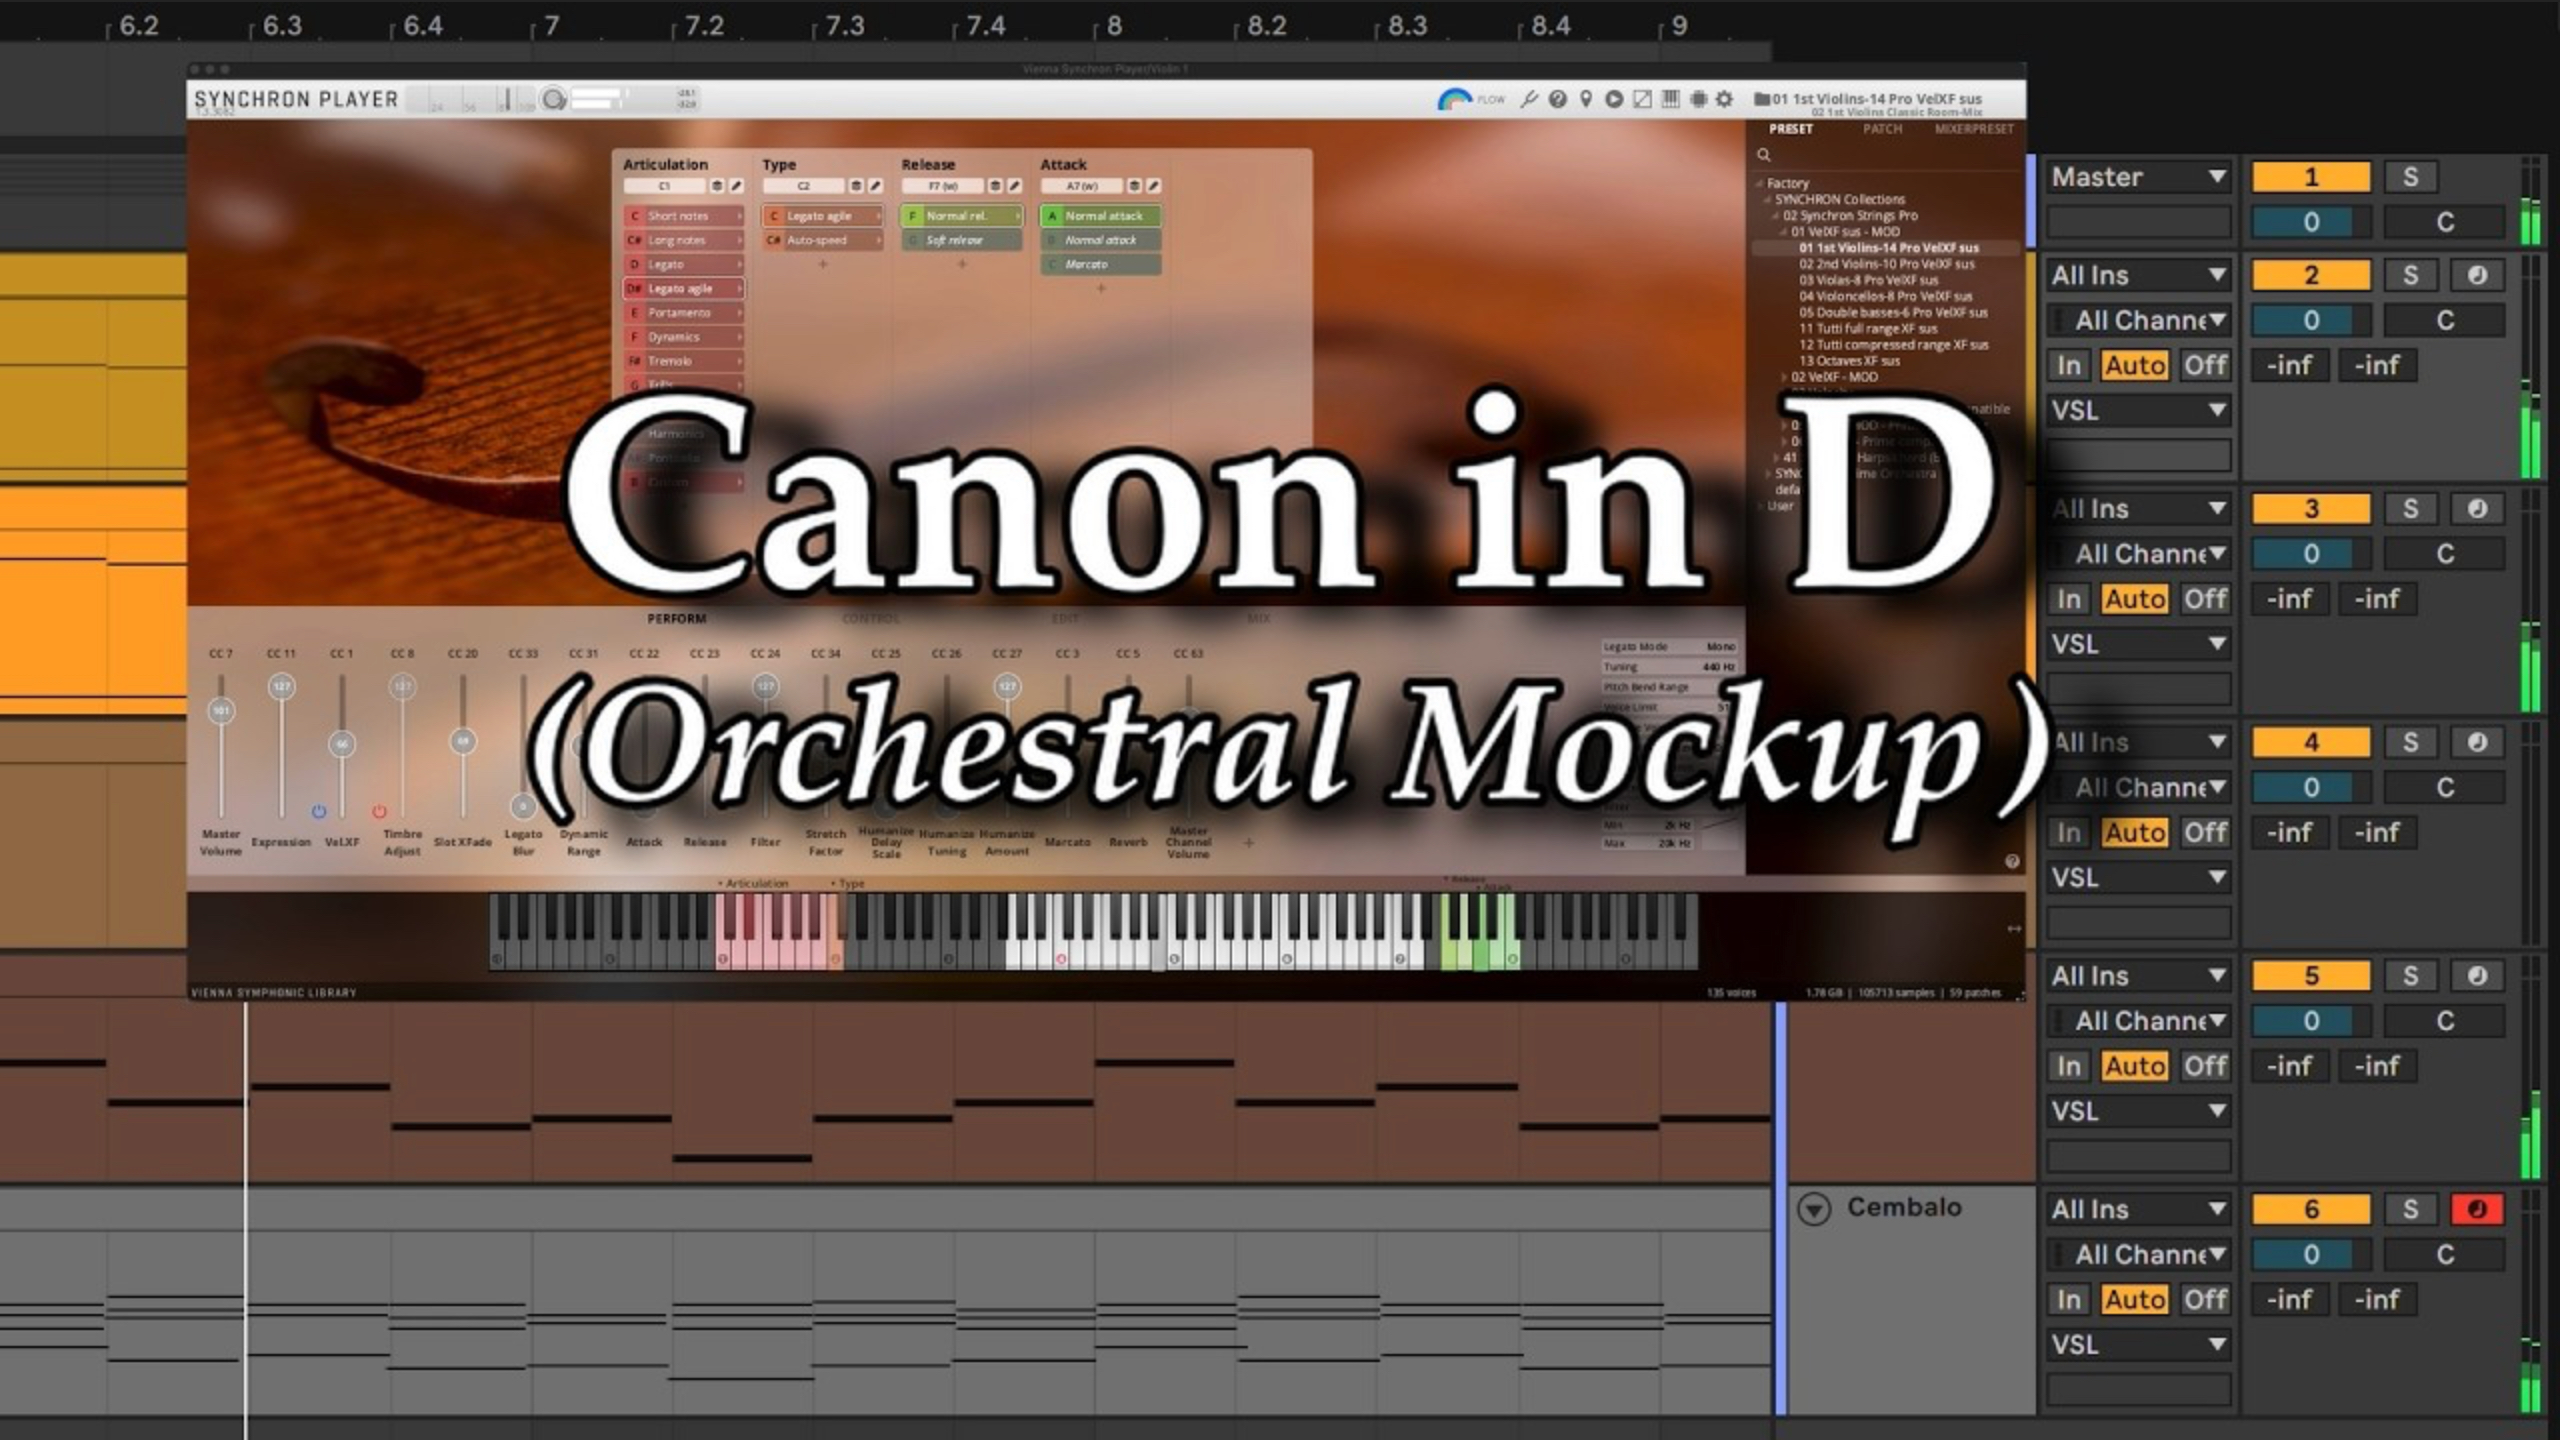The width and height of the screenshot is (2560, 1440).
Task: Select the PERFORM tab
Action: pyautogui.click(x=676, y=619)
